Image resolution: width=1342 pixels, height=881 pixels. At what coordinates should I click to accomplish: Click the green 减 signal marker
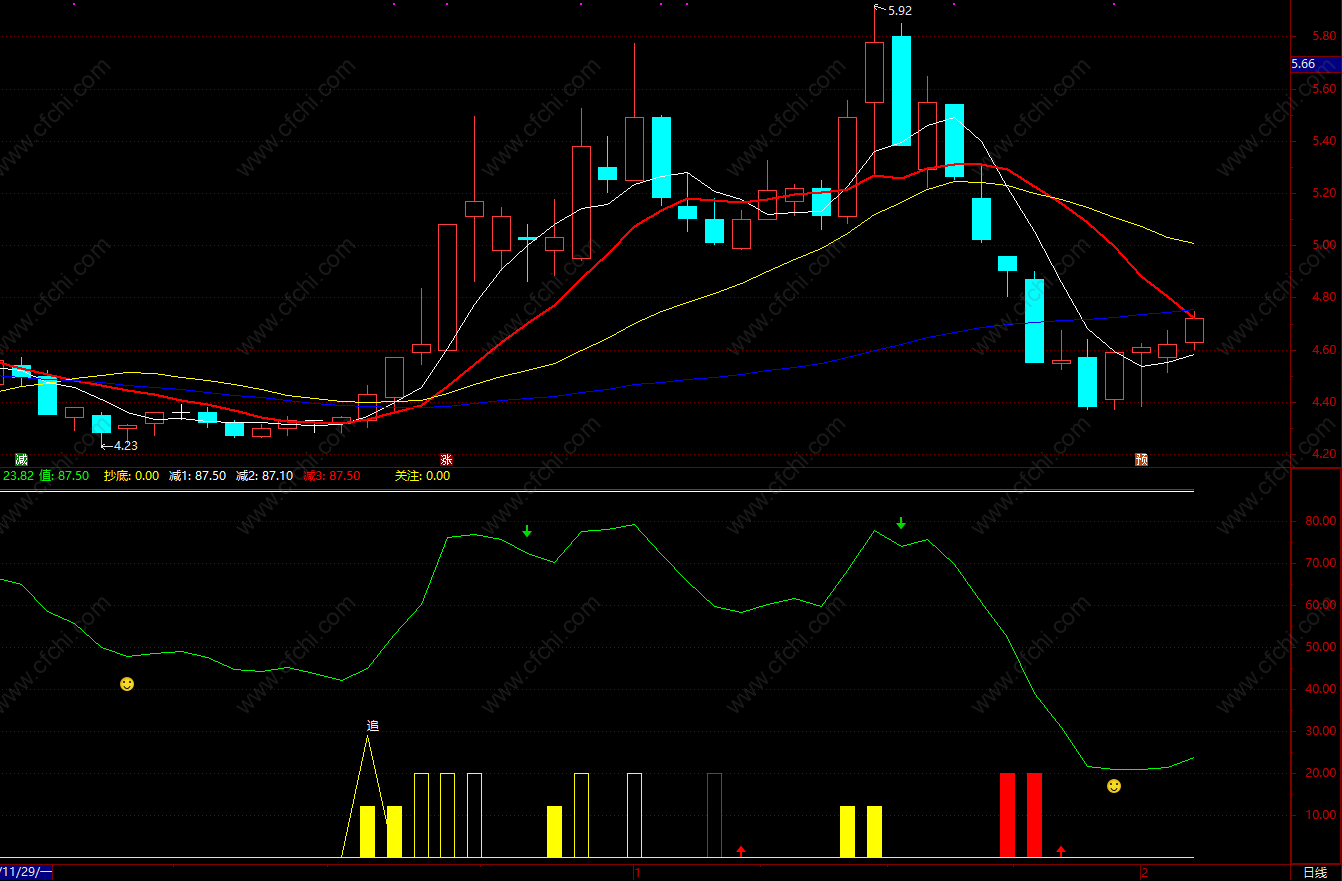20,460
